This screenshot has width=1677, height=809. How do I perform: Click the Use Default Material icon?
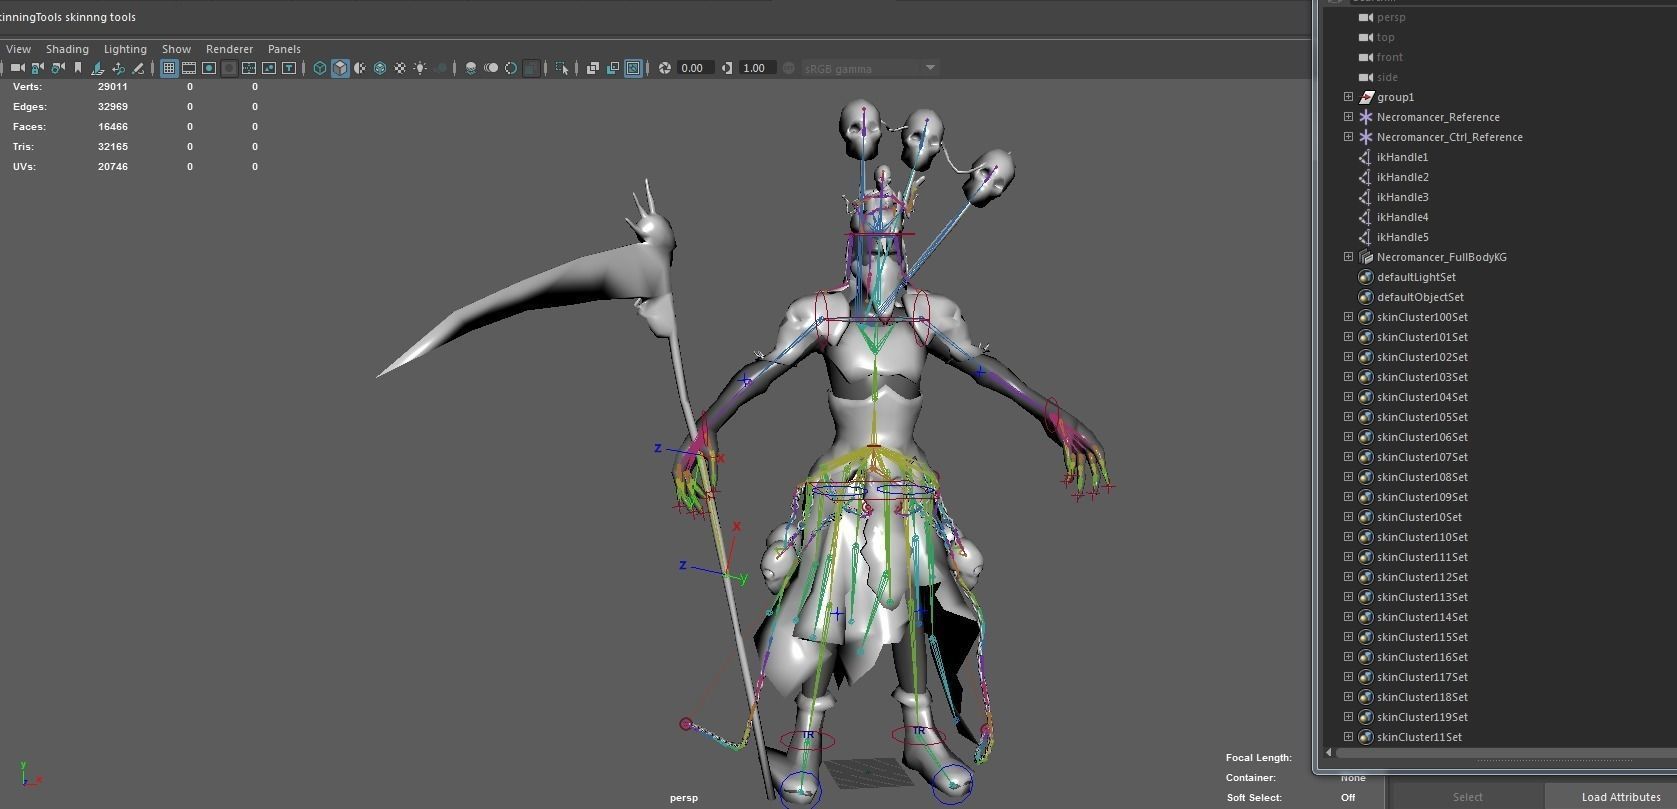(360, 68)
